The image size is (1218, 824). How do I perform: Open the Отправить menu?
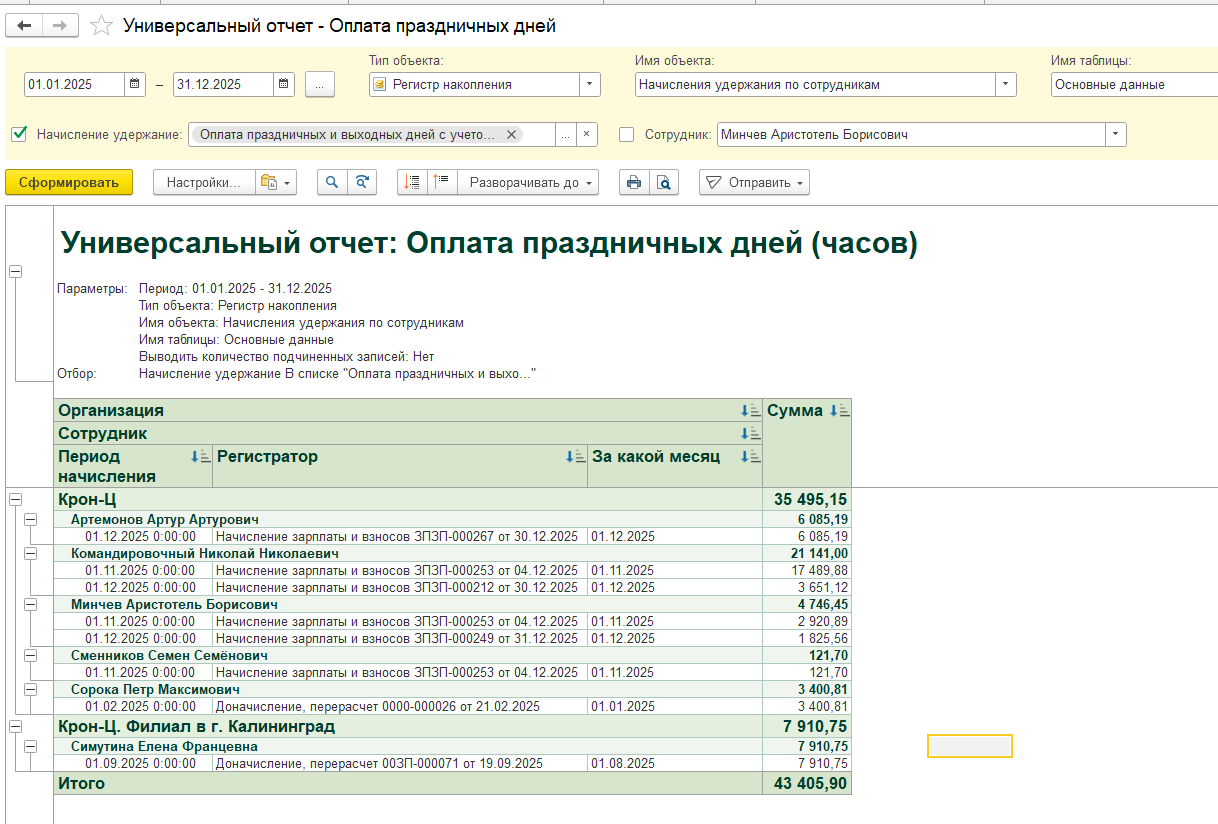pyautogui.click(x=754, y=182)
